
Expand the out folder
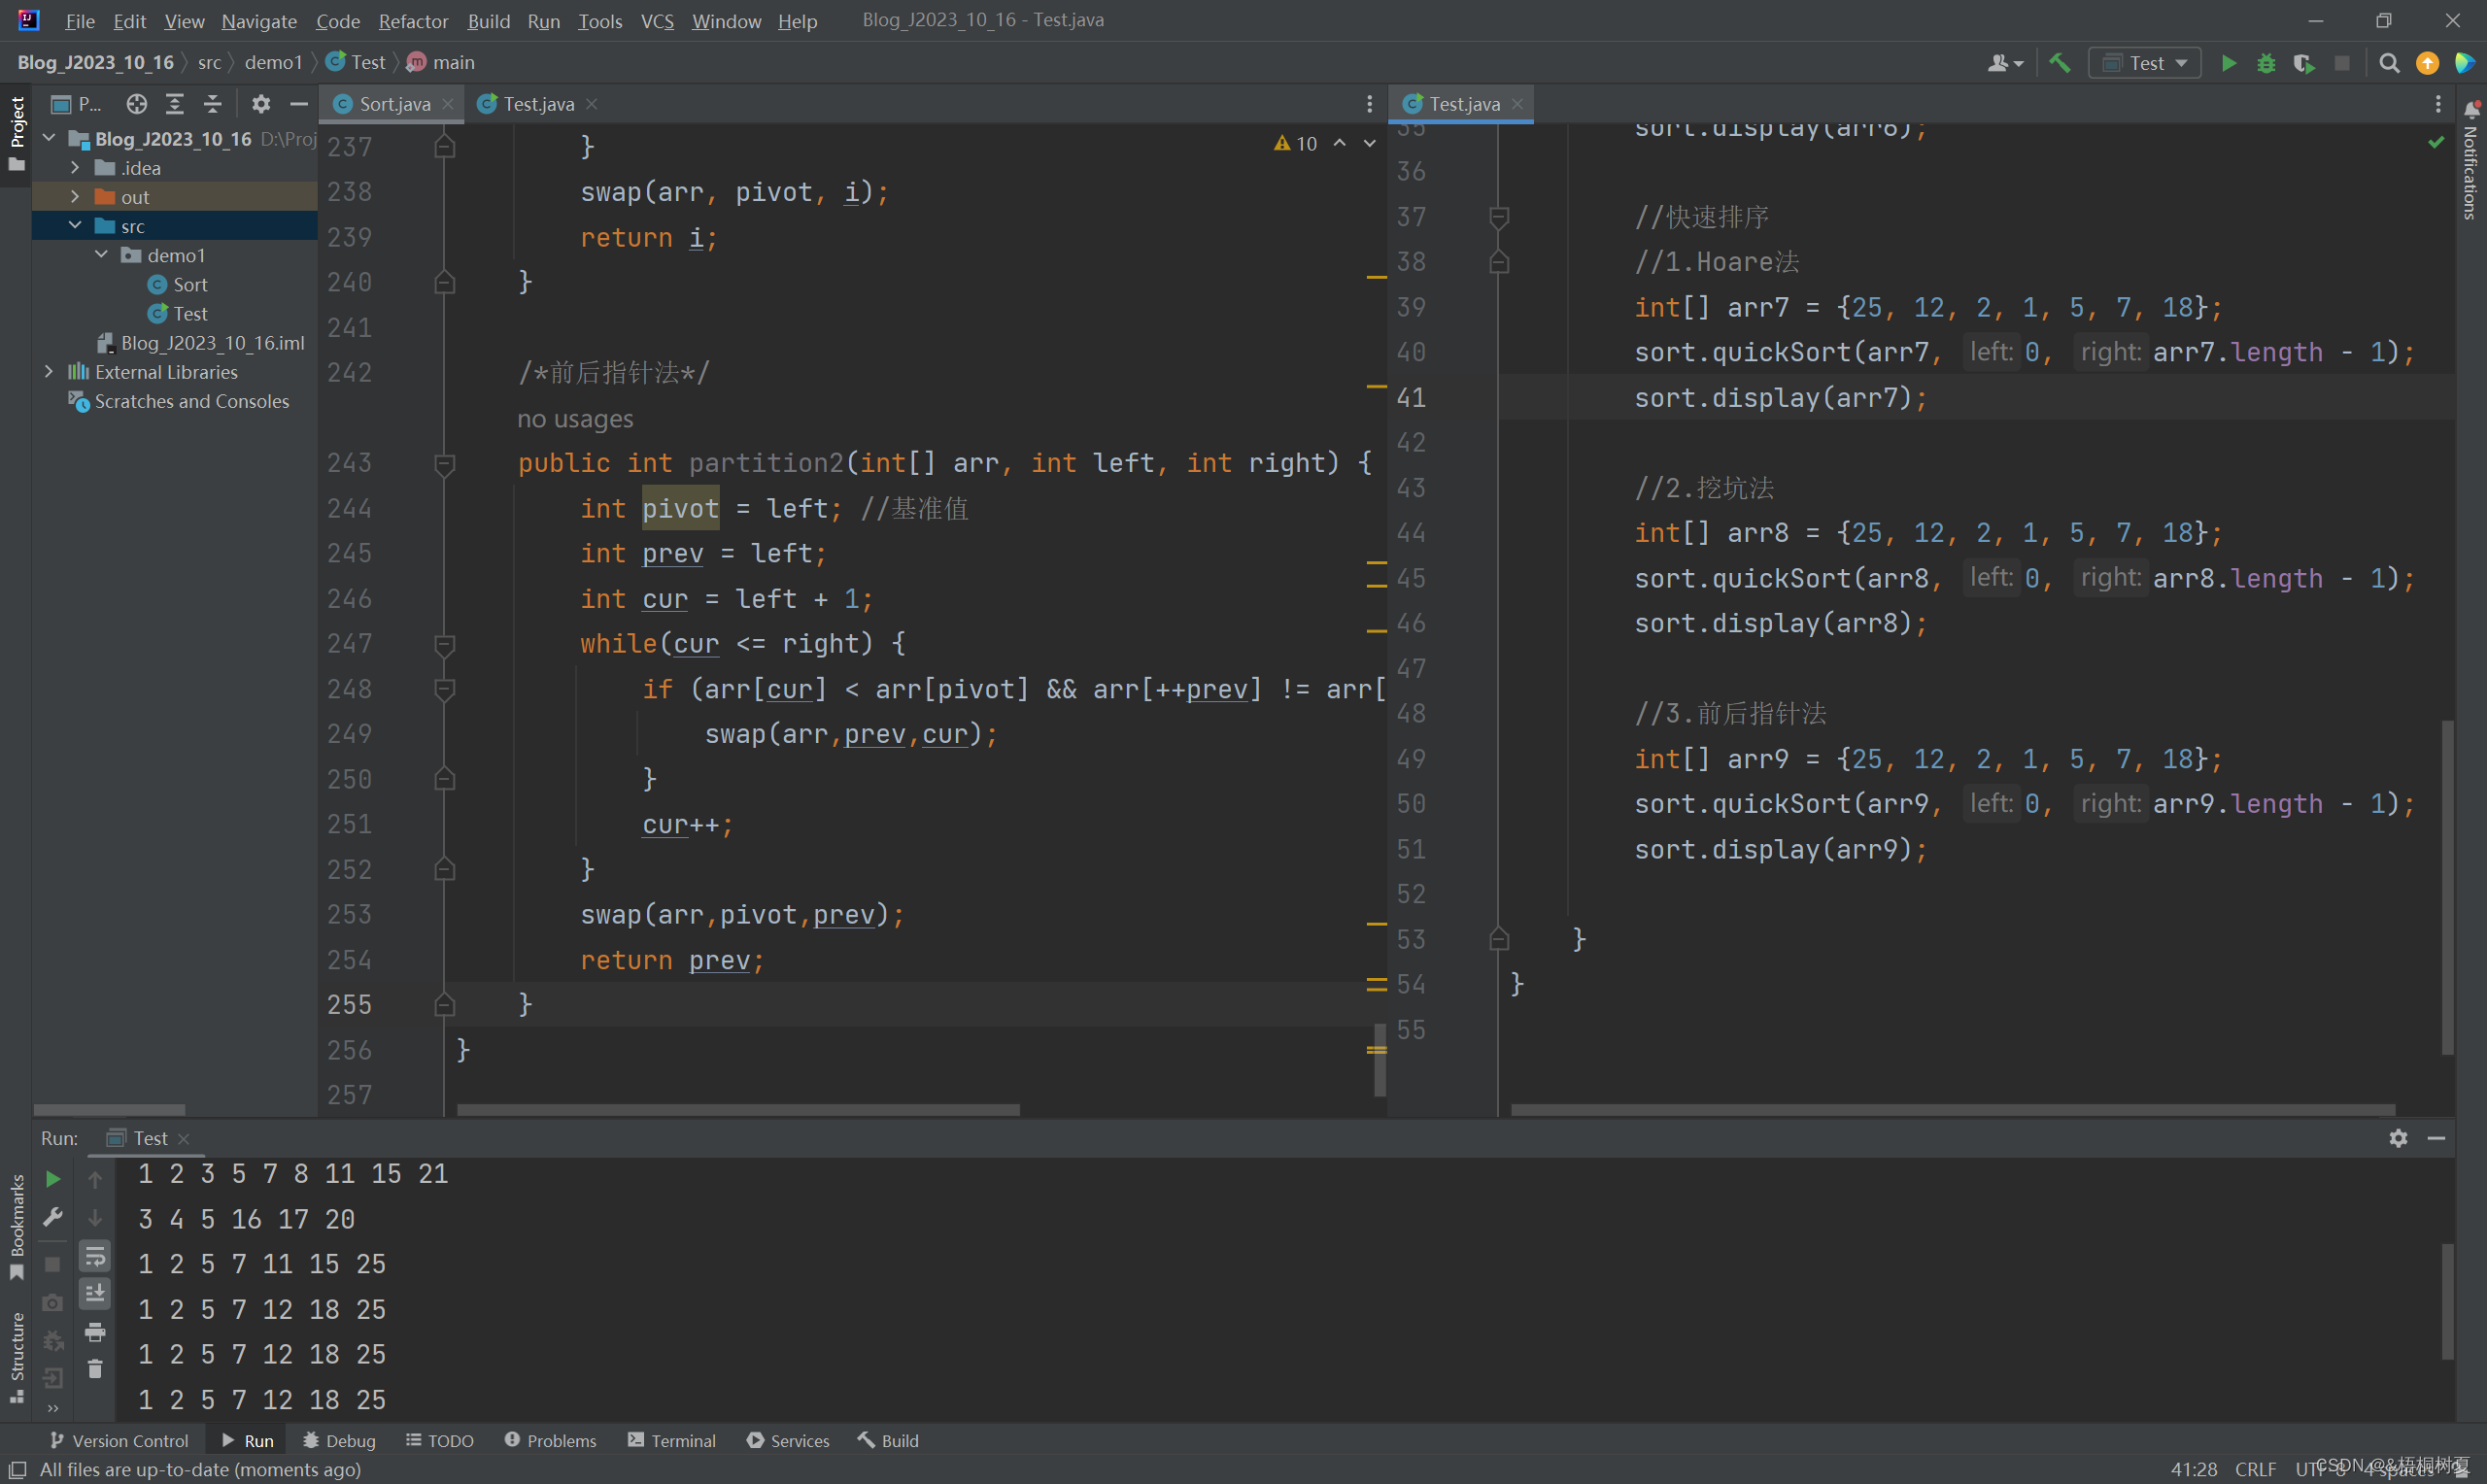coord(75,196)
